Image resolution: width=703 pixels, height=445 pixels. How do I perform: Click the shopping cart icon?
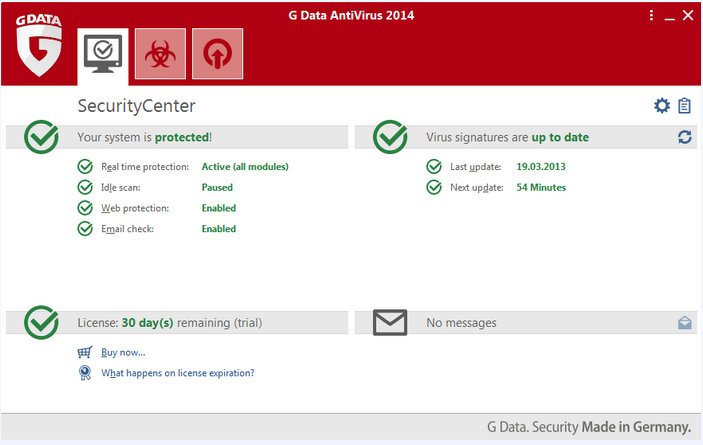[85, 352]
